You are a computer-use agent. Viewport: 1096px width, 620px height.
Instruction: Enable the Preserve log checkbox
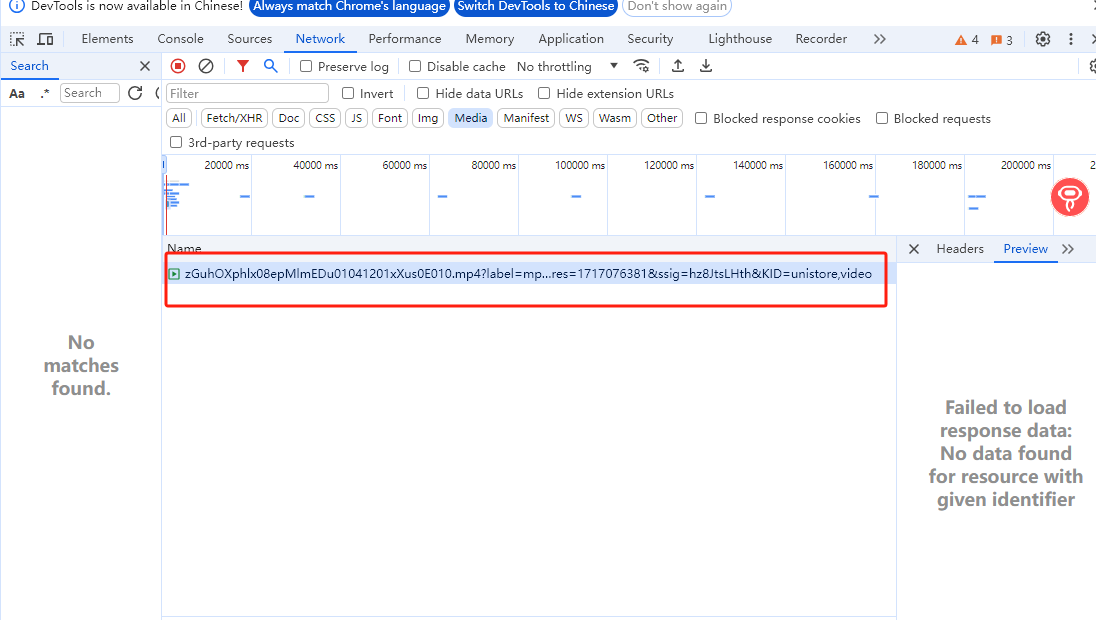pos(307,66)
